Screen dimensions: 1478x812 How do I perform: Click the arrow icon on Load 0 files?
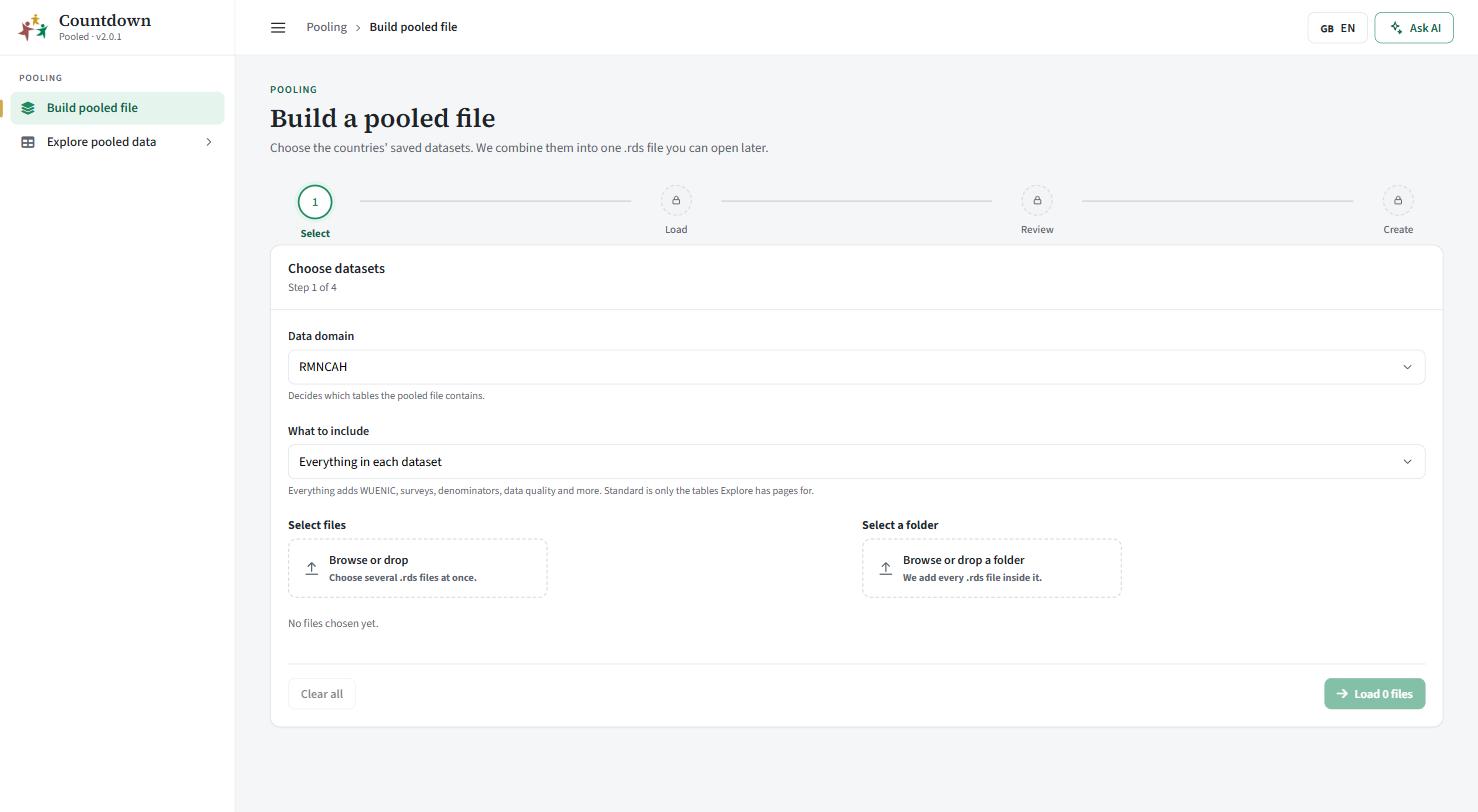[1342, 694]
